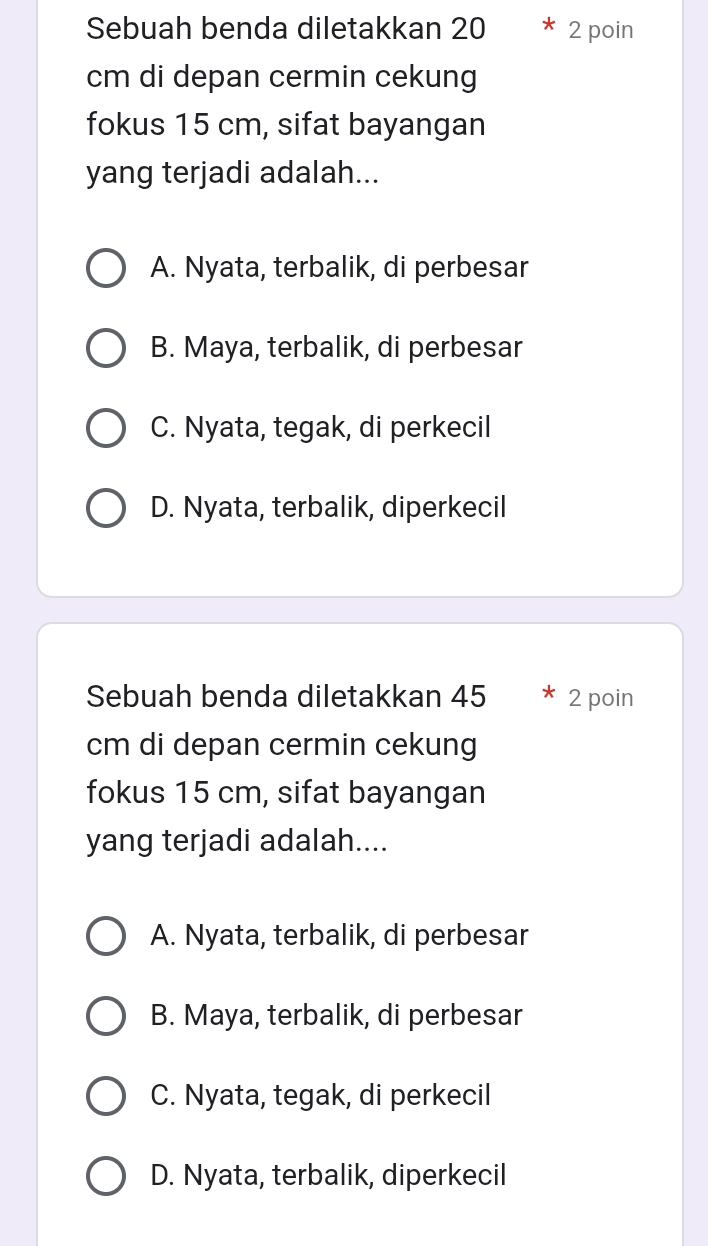Click label text 'C. Nyata, tegak, di perkecil' under 45 cm question
Viewport: 708px width, 1246px height.
coord(320,1096)
